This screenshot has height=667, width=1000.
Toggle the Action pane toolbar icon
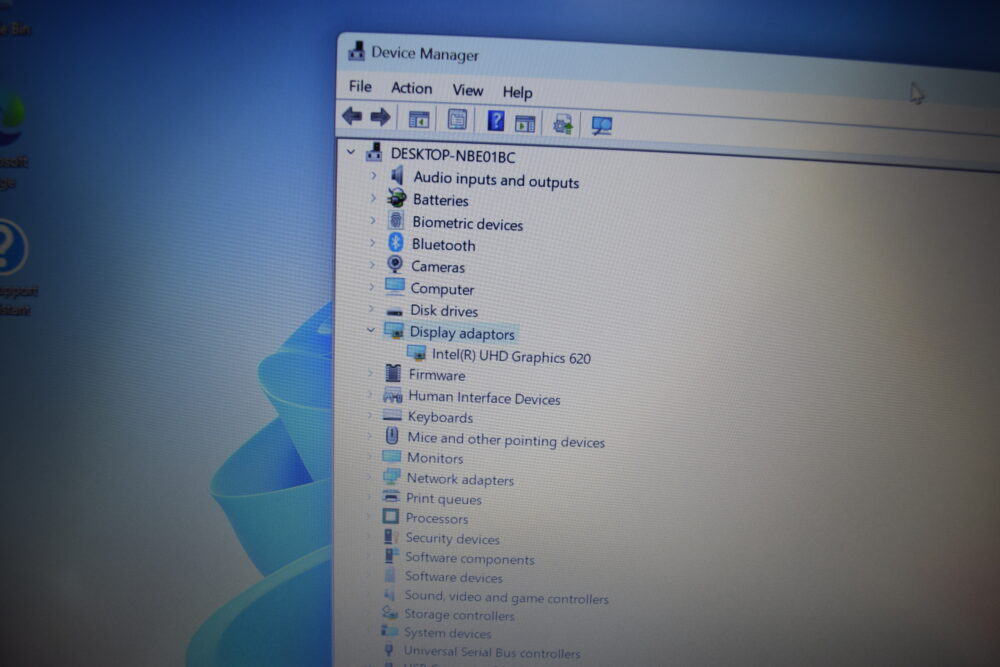pyautogui.click(x=525, y=123)
